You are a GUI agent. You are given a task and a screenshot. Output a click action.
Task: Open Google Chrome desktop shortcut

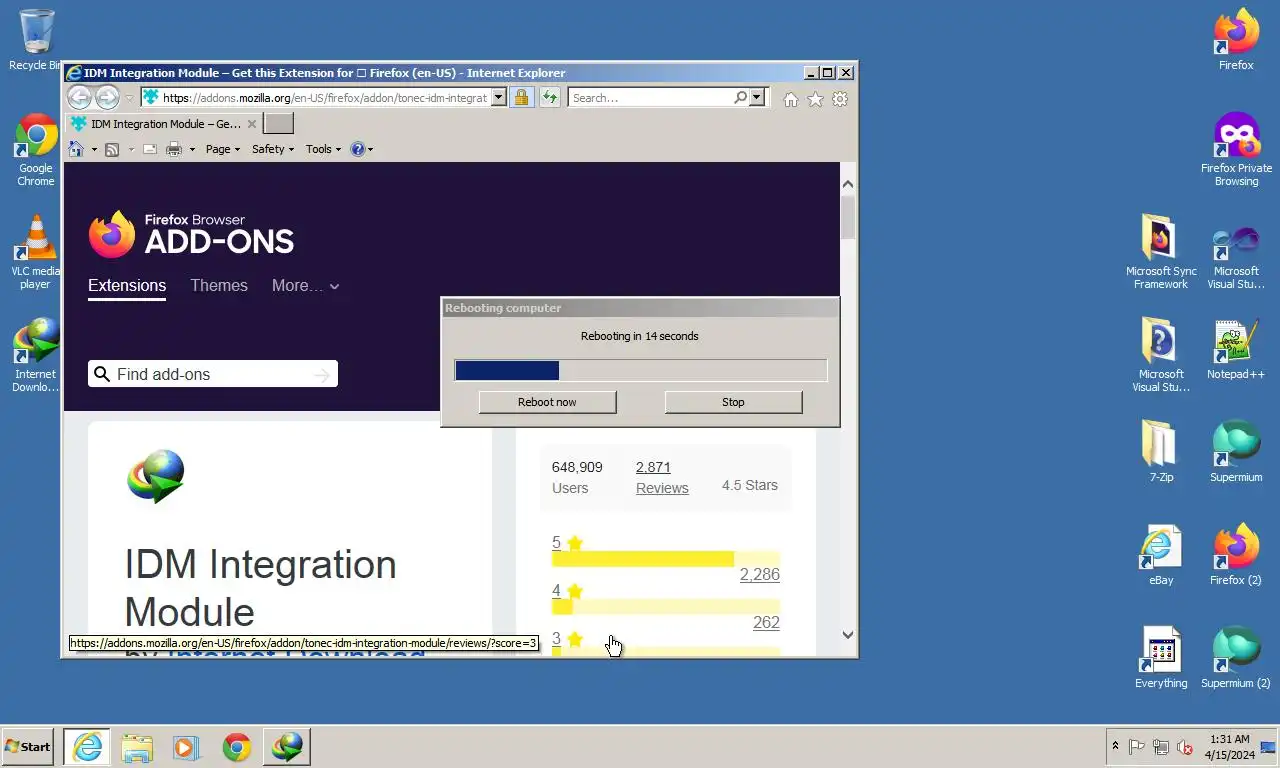(x=35, y=150)
